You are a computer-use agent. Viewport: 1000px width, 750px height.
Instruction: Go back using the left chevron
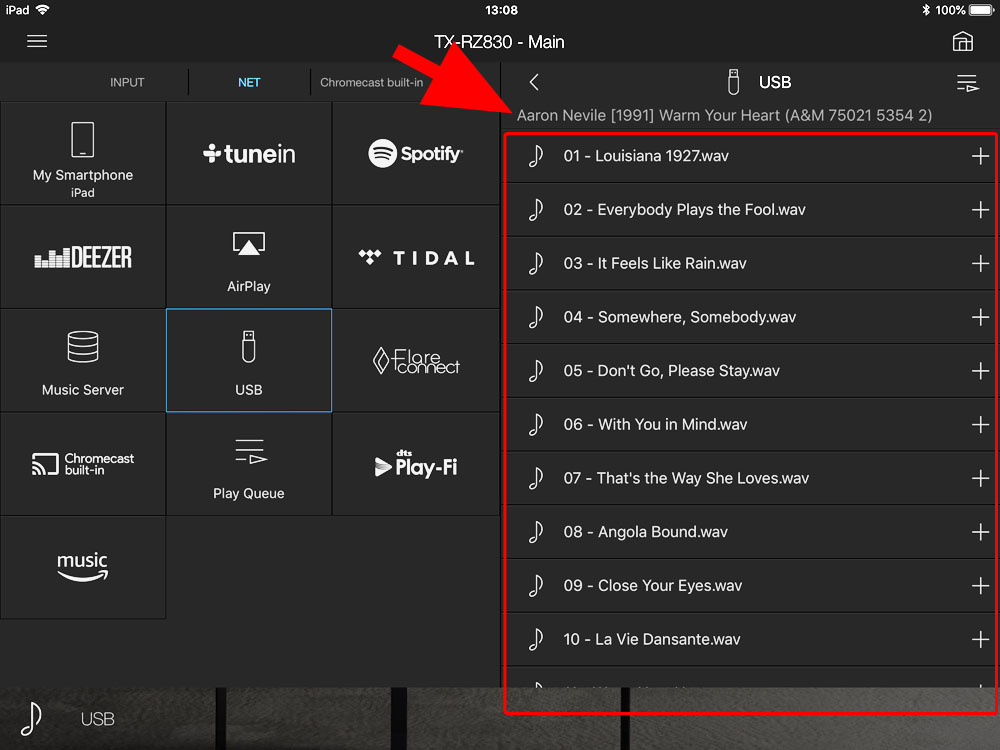click(x=534, y=83)
